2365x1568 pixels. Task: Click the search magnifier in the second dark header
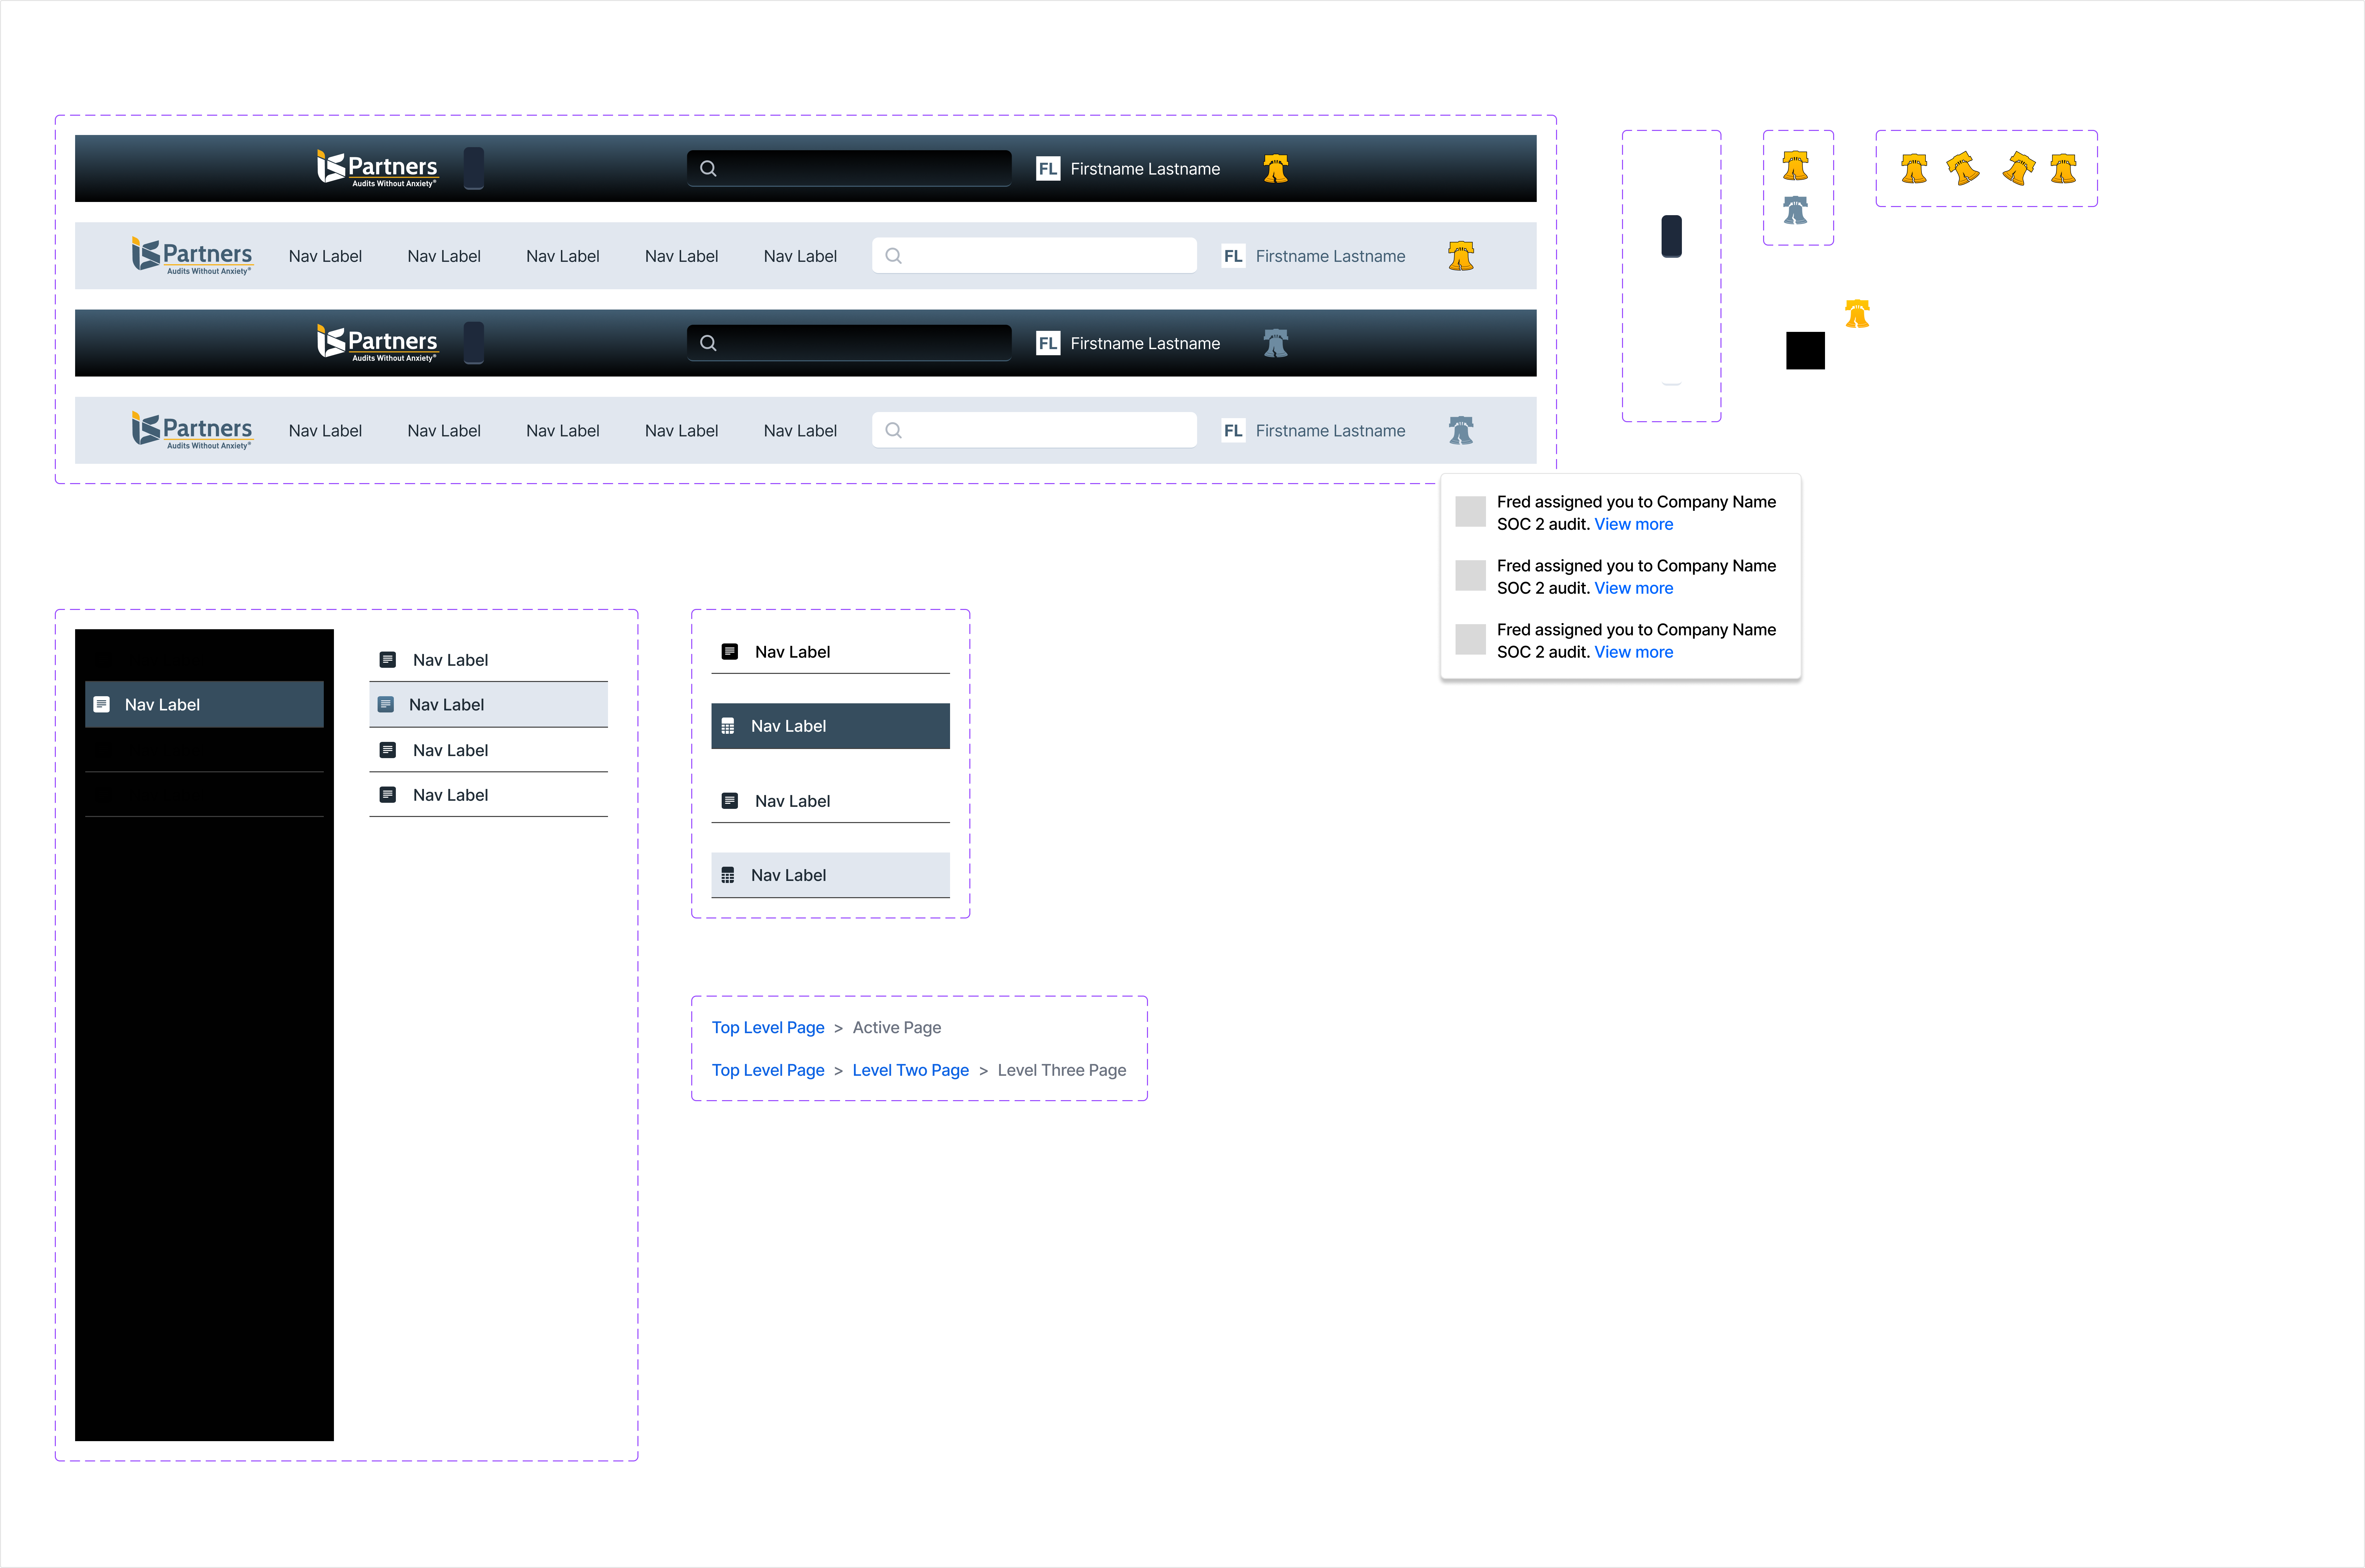pyautogui.click(x=708, y=343)
